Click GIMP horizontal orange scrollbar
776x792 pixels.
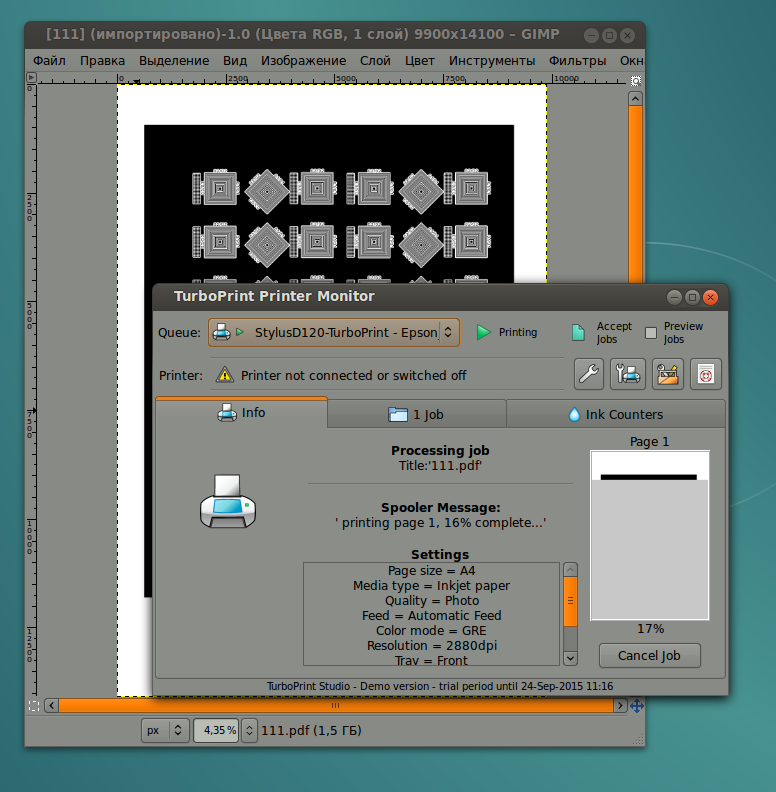point(336,706)
